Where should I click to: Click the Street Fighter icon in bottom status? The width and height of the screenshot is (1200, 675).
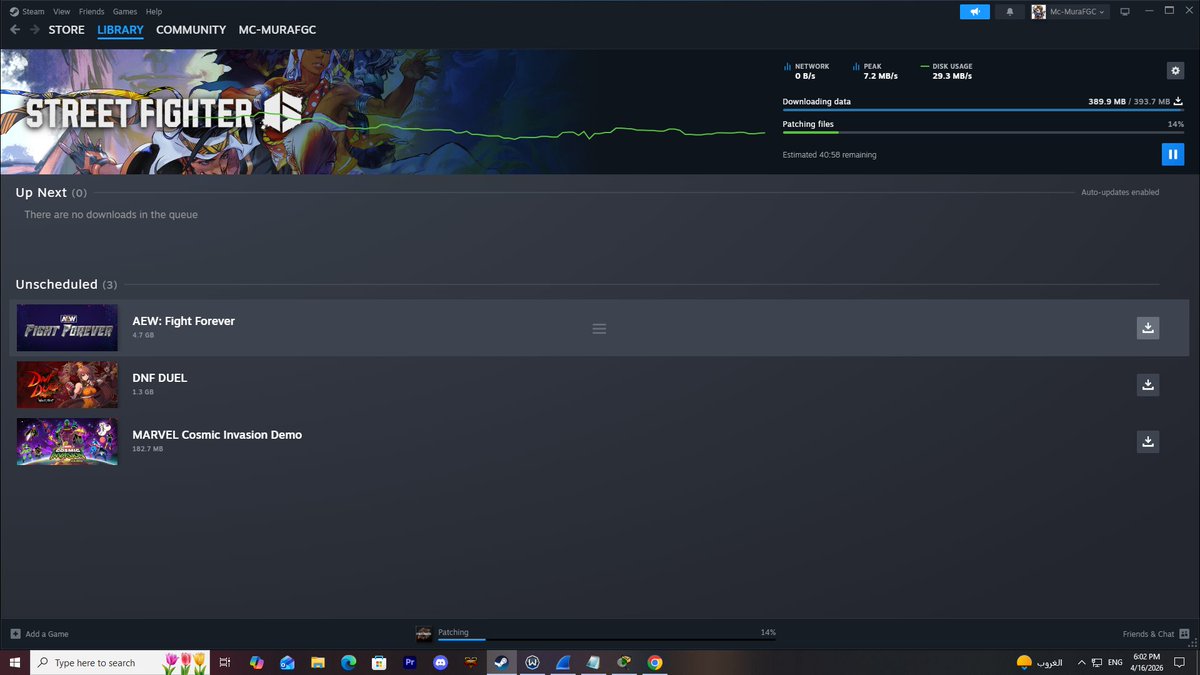click(x=424, y=633)
